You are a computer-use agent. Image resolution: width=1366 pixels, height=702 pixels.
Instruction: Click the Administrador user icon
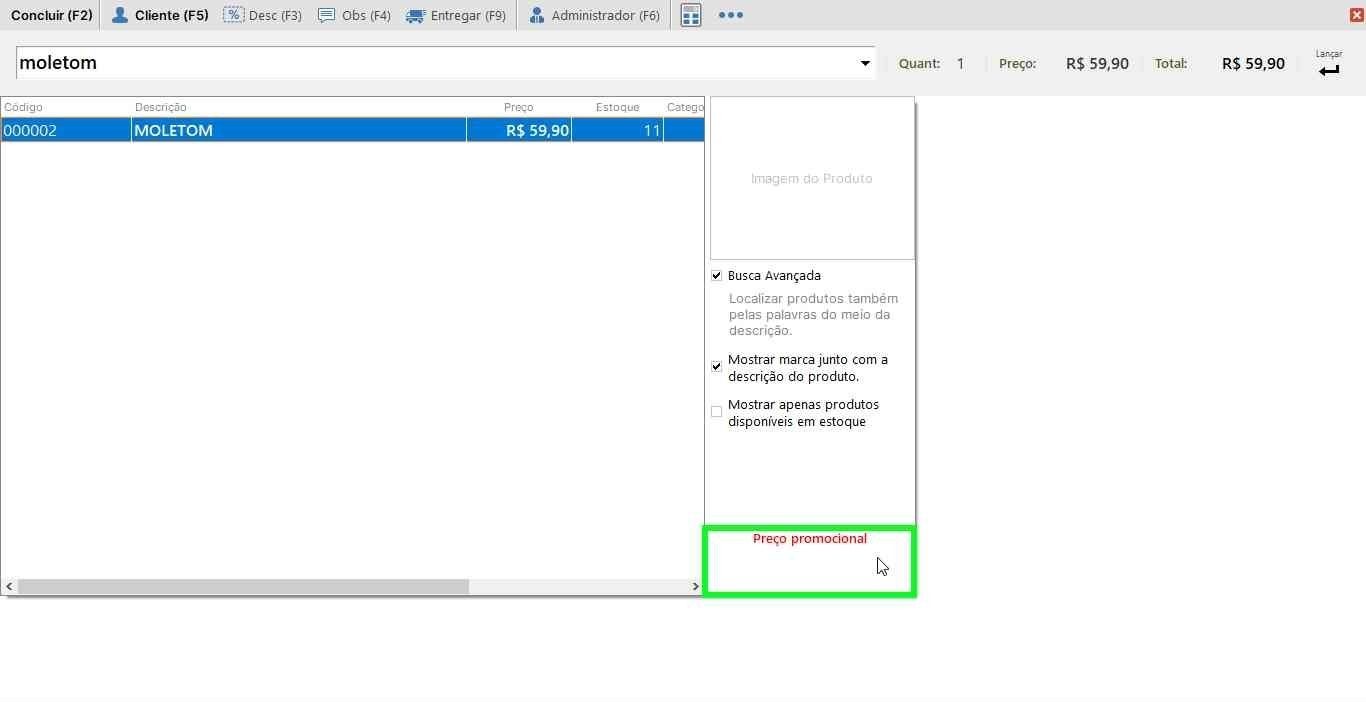pos(537,15)
